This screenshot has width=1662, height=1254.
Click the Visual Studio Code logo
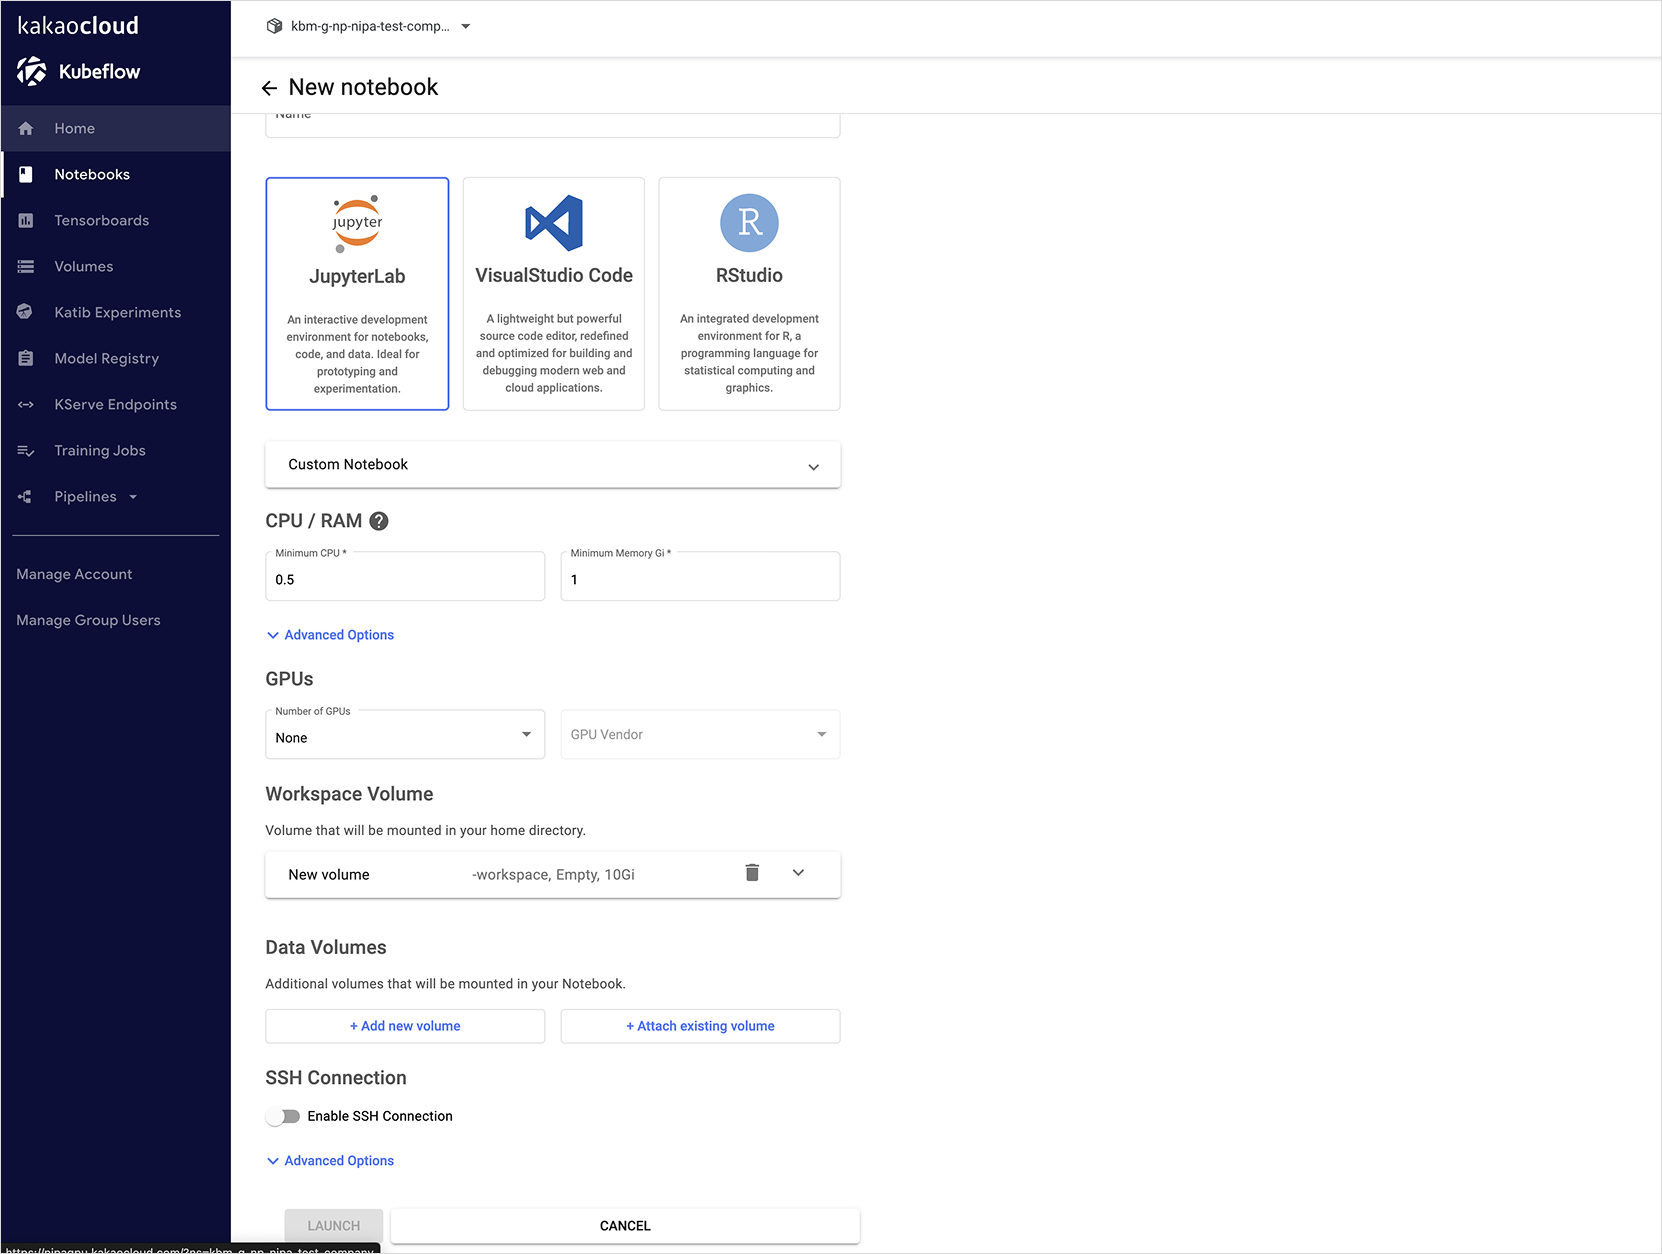(554, 222)
